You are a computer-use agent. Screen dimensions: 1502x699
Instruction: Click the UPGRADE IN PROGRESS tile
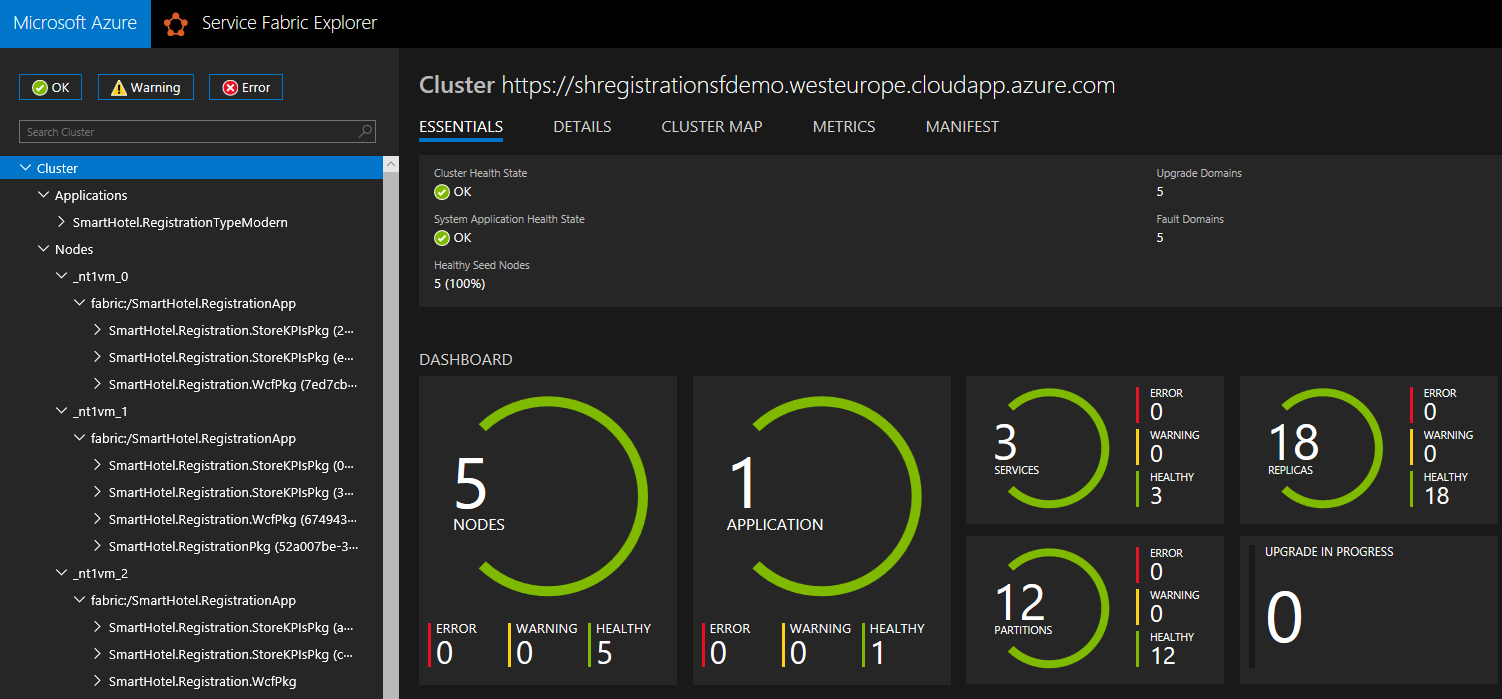pos(1368,609)
